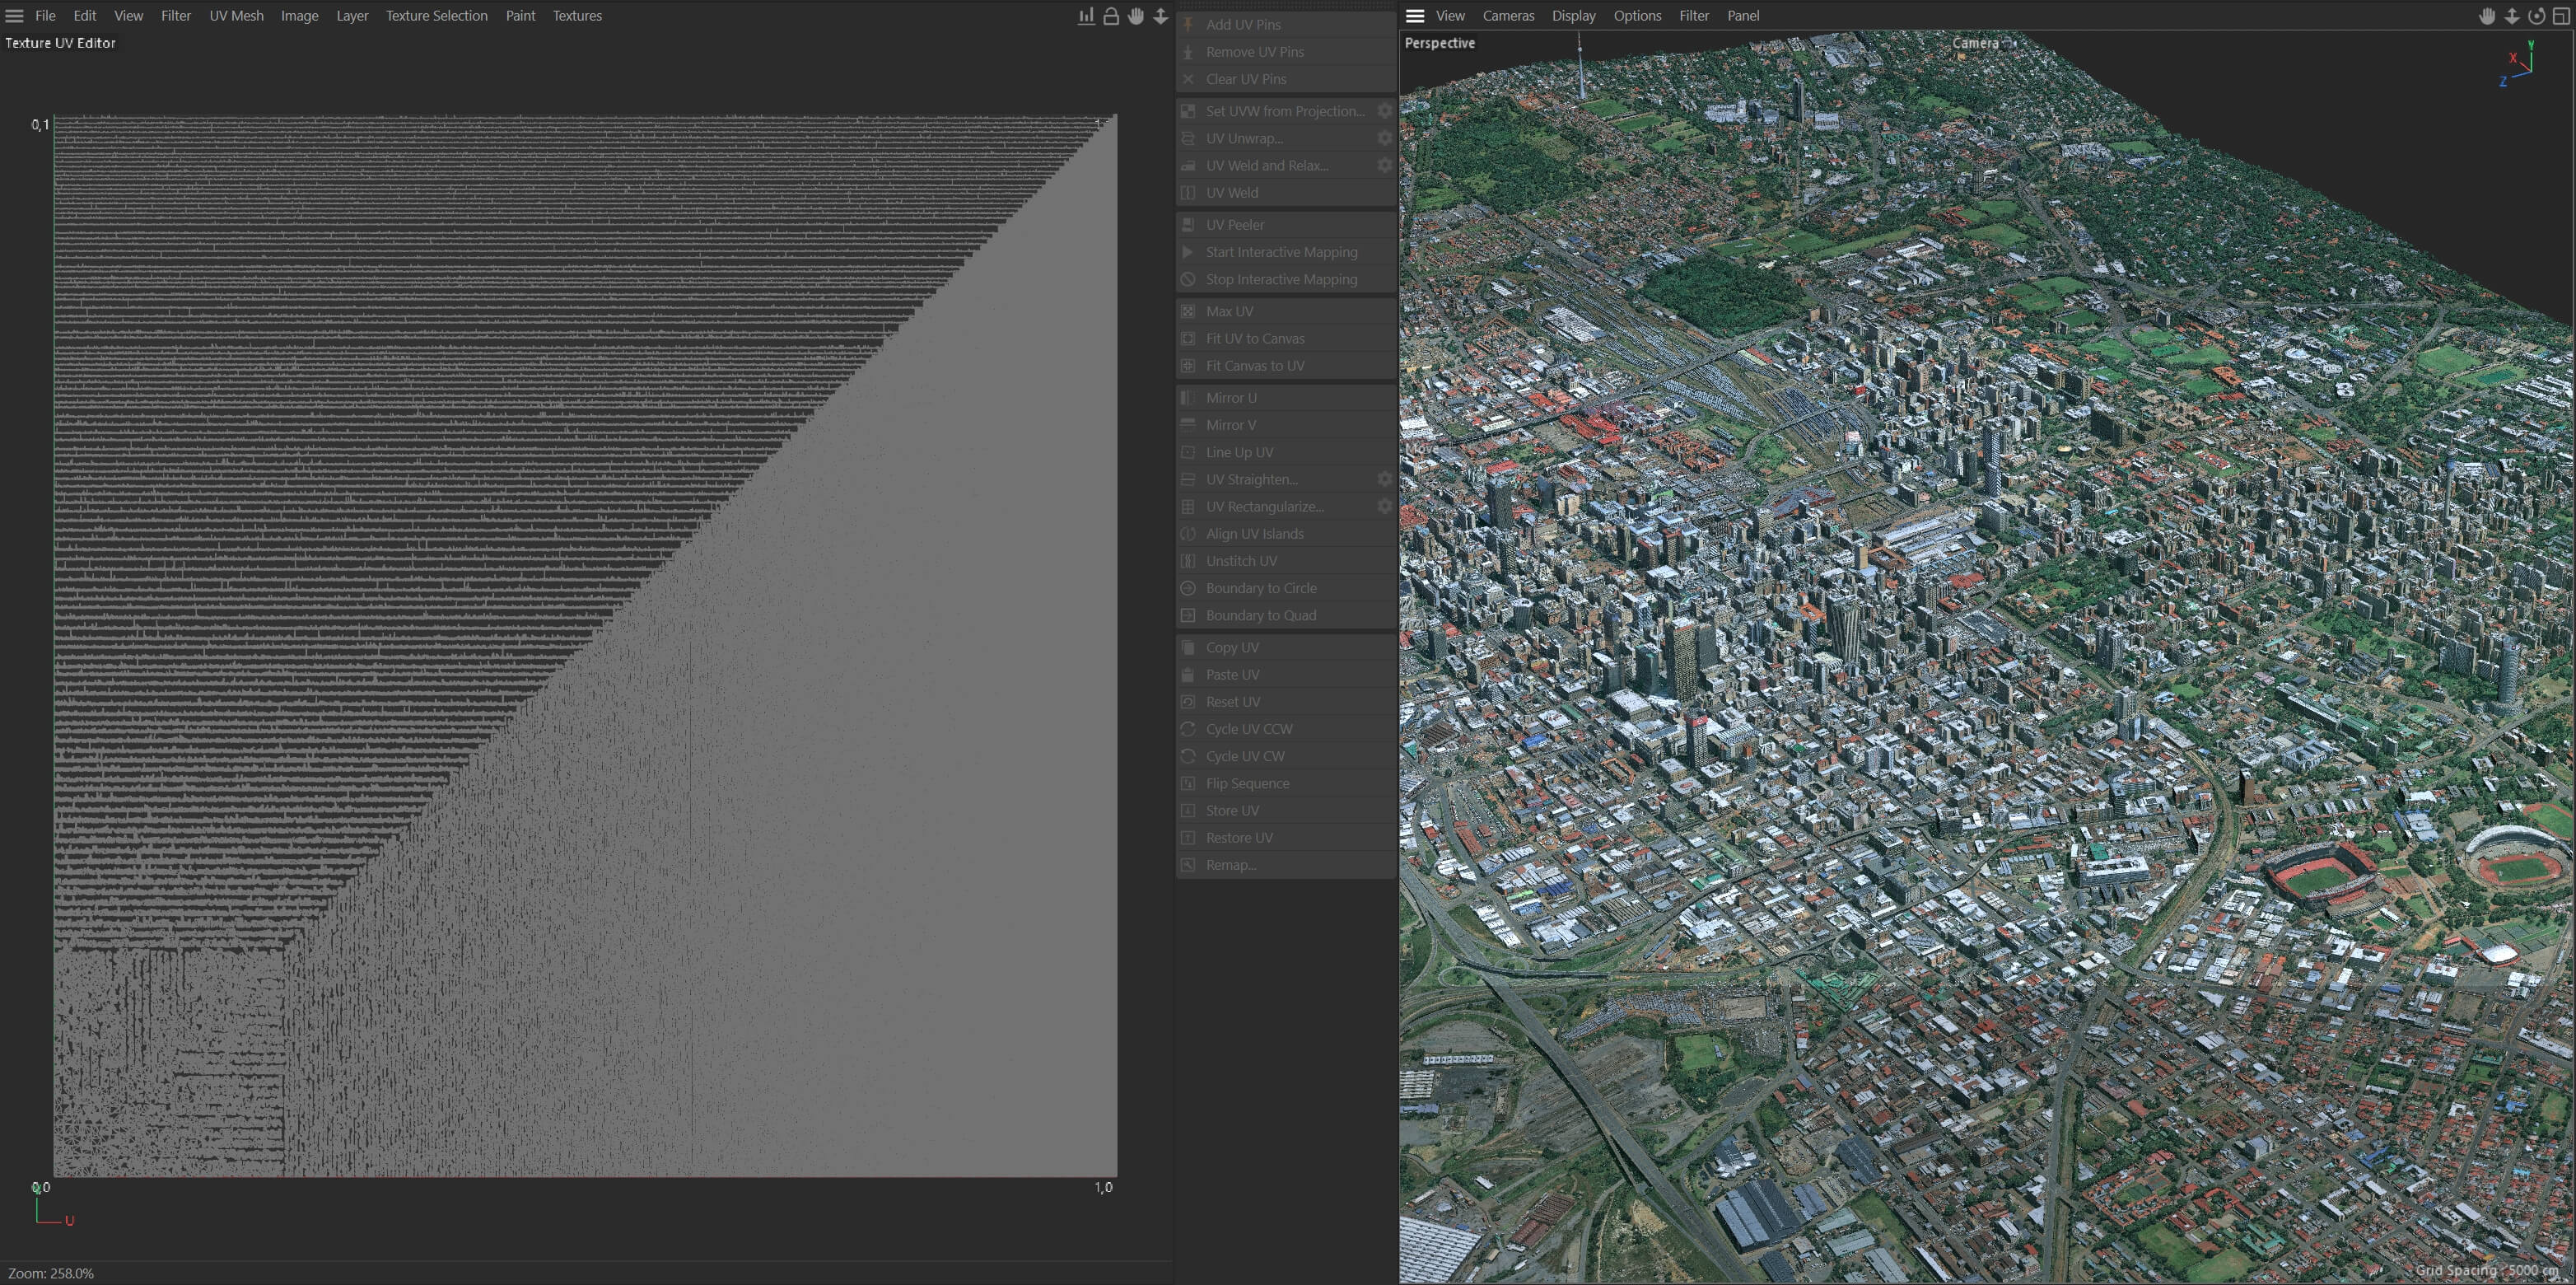Open UV Rectangularize gear options
Image resolution: width=2576 pixels, height=1285 pixels.
pos(1385,506)
